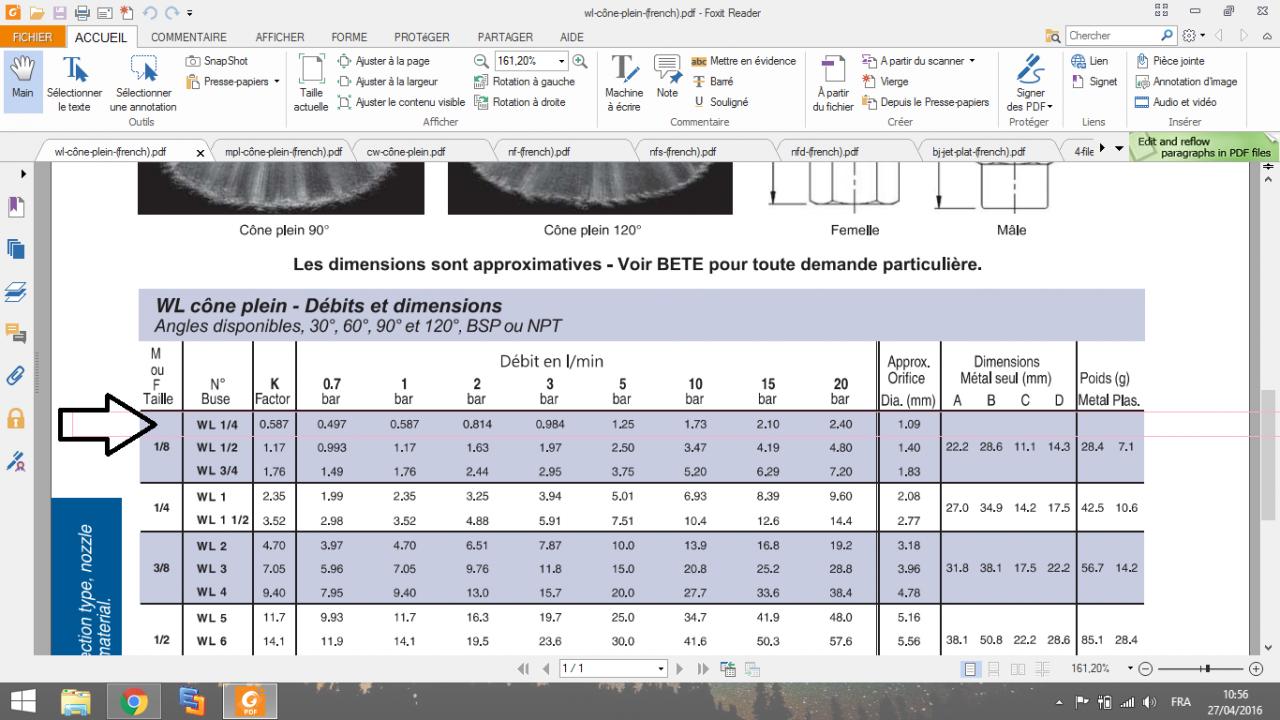The width and height of the screenshot is (1280, 720).
Task: Click the Chercher search field
Action: (1113, 36)
